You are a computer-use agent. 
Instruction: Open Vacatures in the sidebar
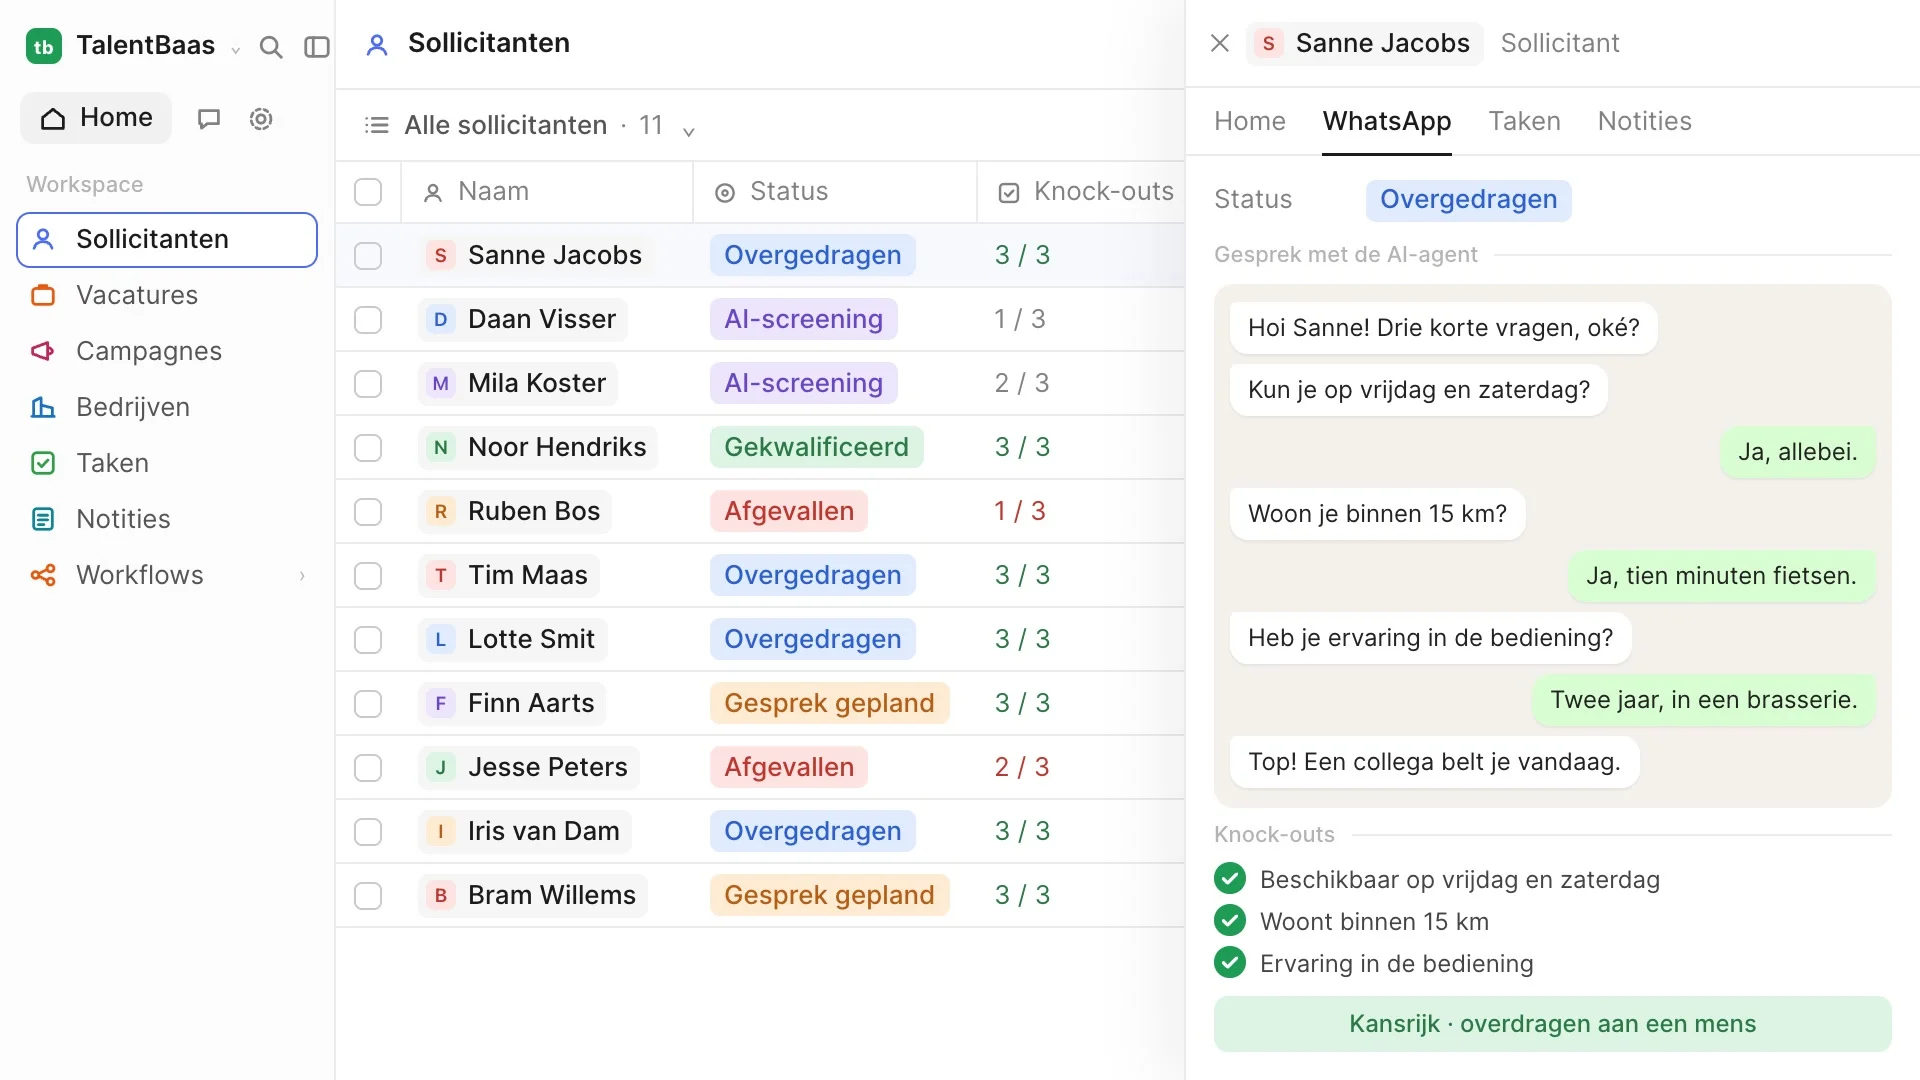[167, 295]
